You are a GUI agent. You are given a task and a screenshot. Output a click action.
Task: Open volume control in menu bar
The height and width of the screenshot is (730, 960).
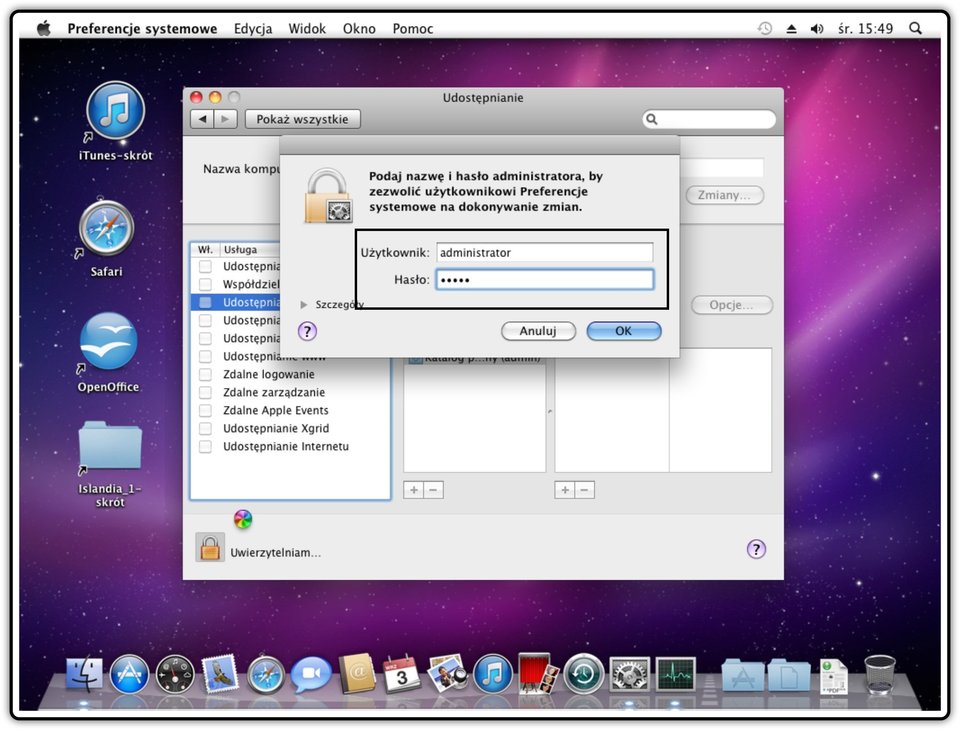tap(817, 28)
